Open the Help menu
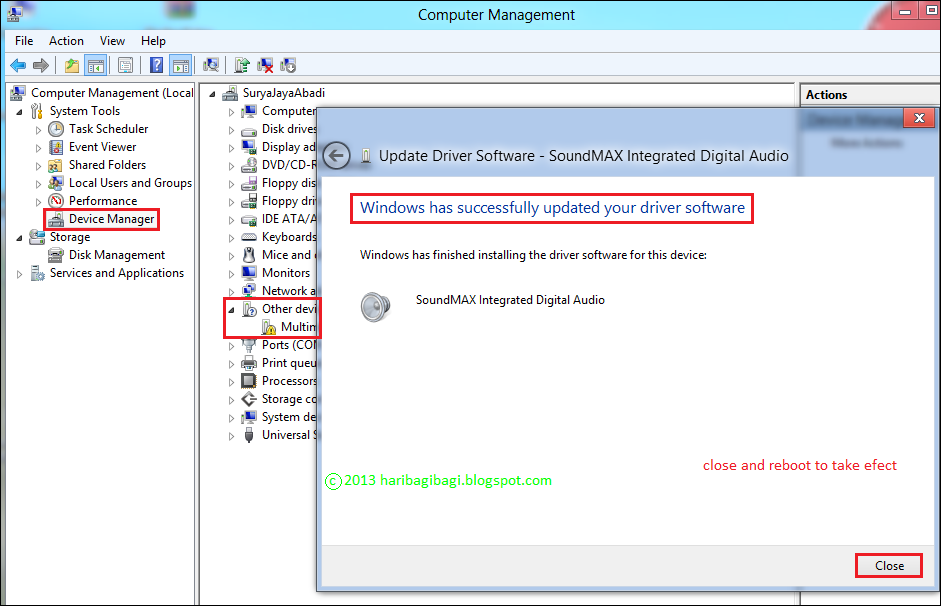 pos(153,41)
